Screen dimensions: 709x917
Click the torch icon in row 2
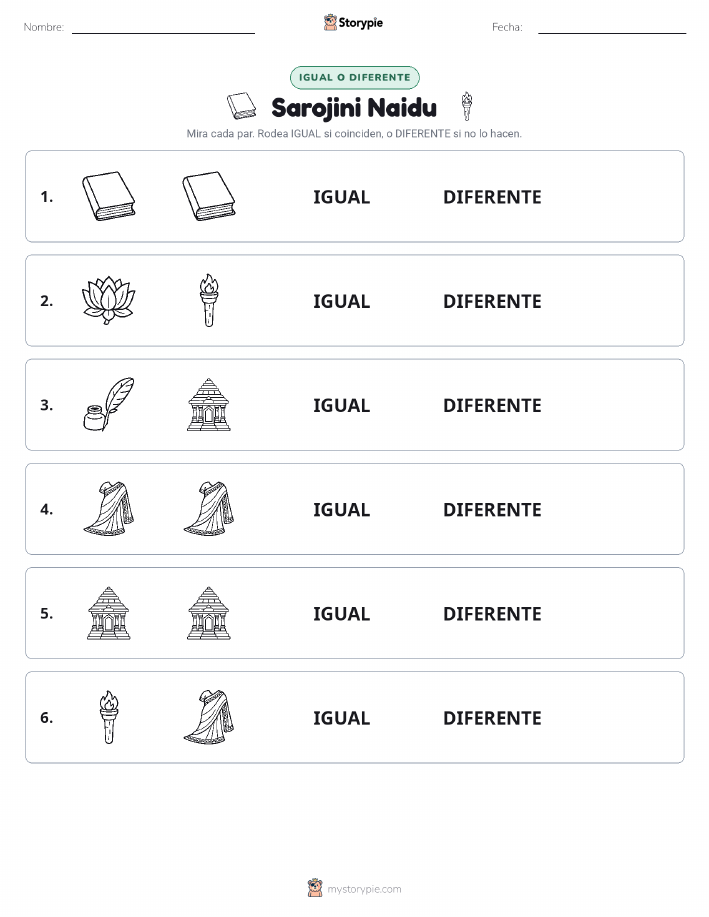coord(209,301)
